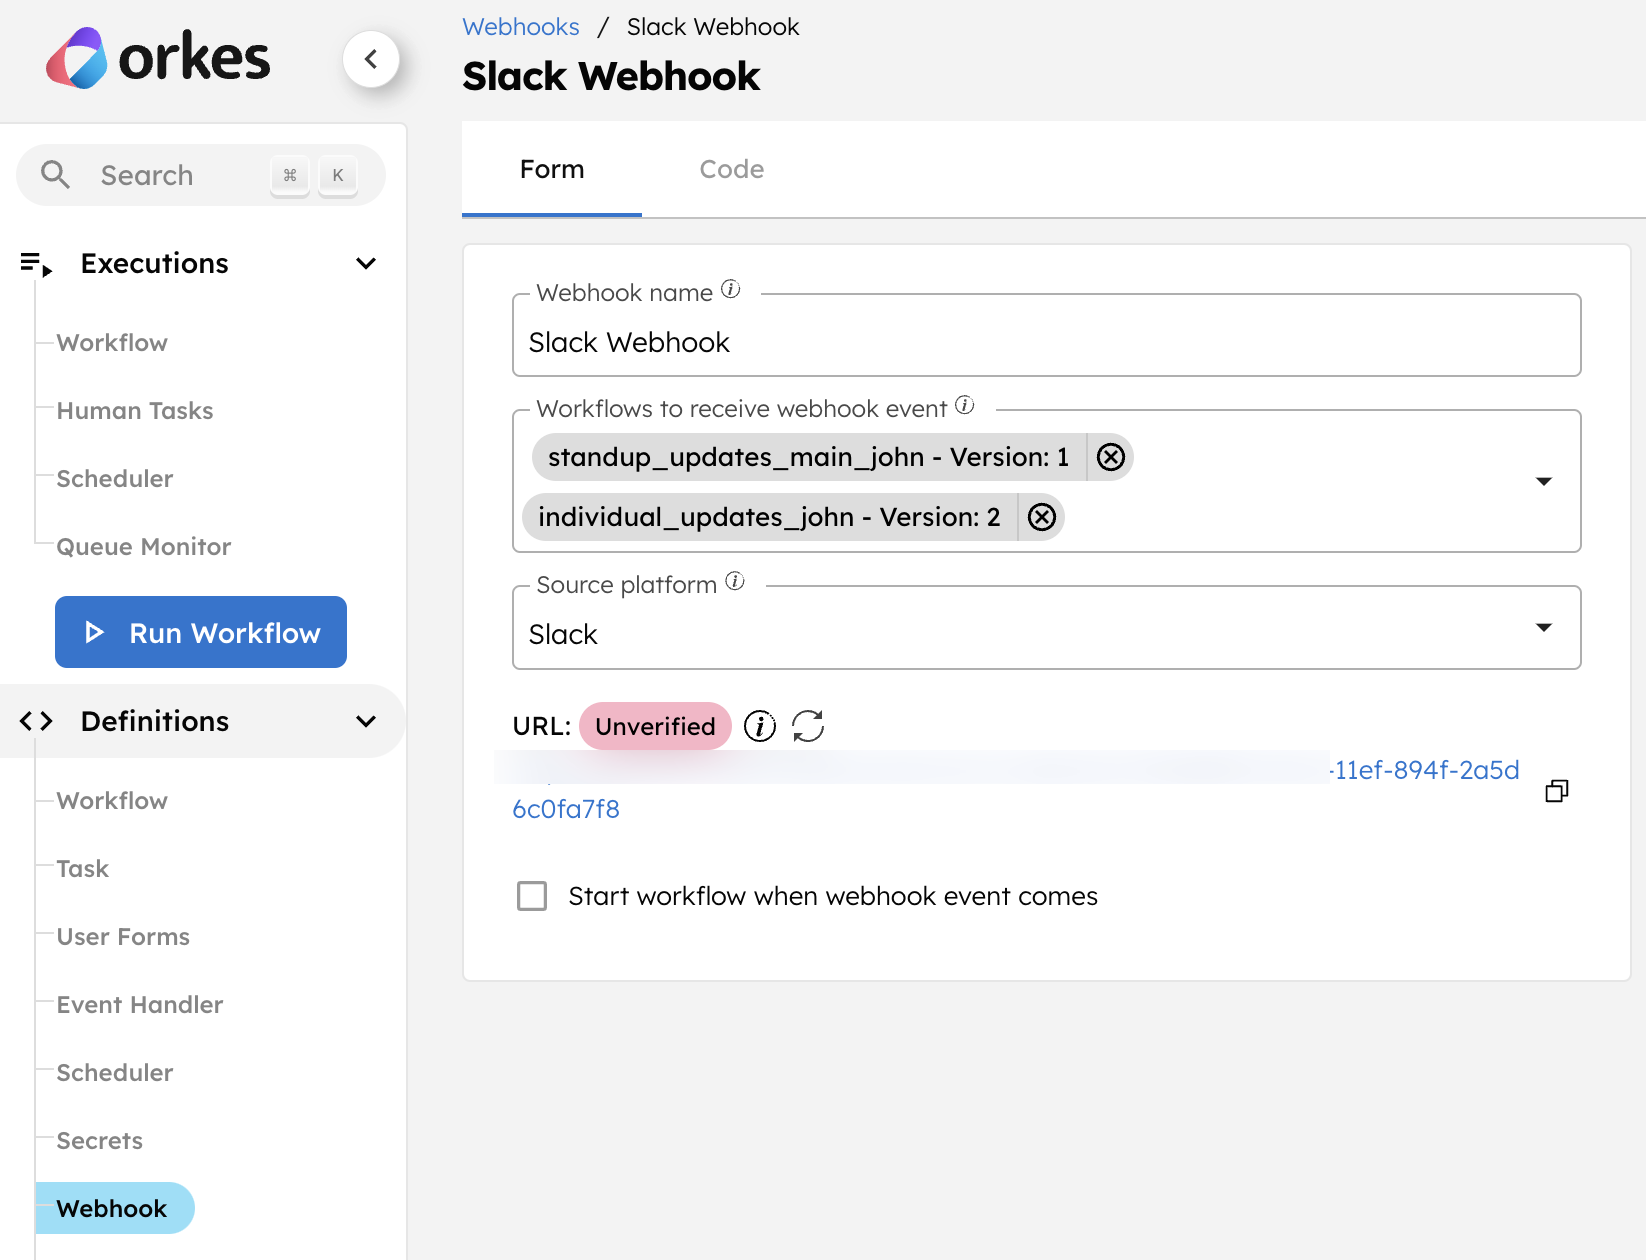The width and height of the screenshot is (1646, 1260).
Task: Click the individual_updates_john chip text
Action: click(769, 517)
